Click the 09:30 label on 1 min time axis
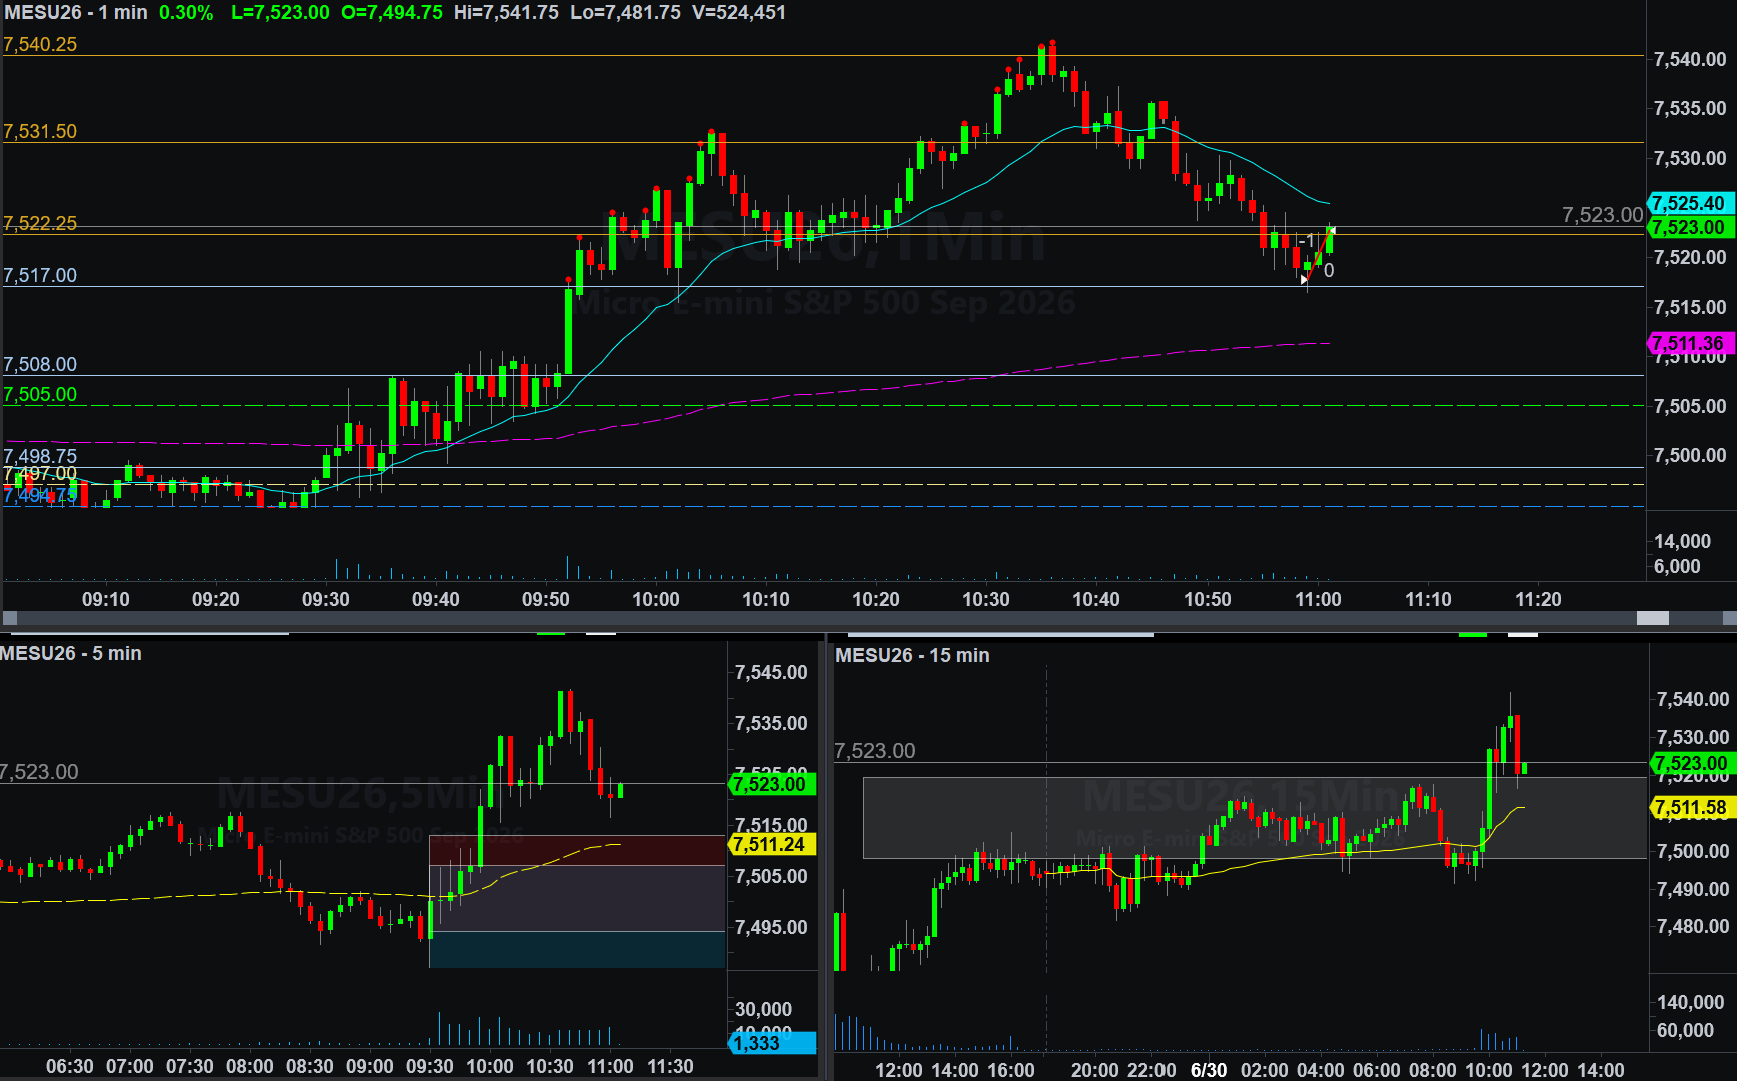 (326, 599)
